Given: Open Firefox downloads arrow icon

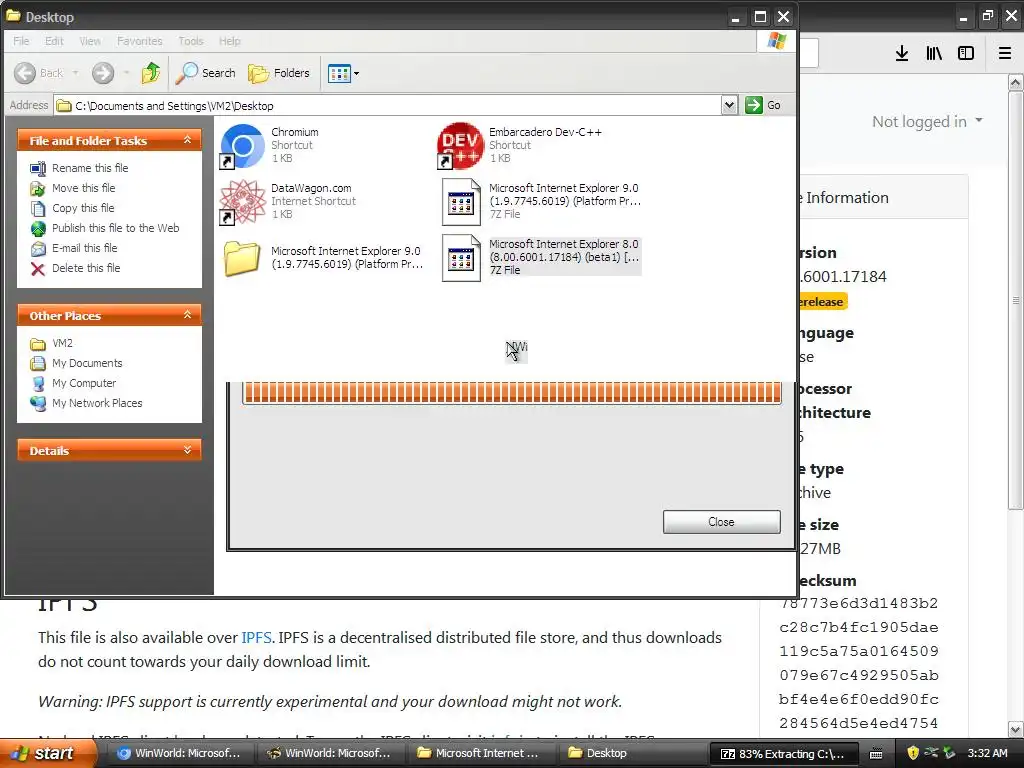Looking at the screenshot, I should [902, 53].
